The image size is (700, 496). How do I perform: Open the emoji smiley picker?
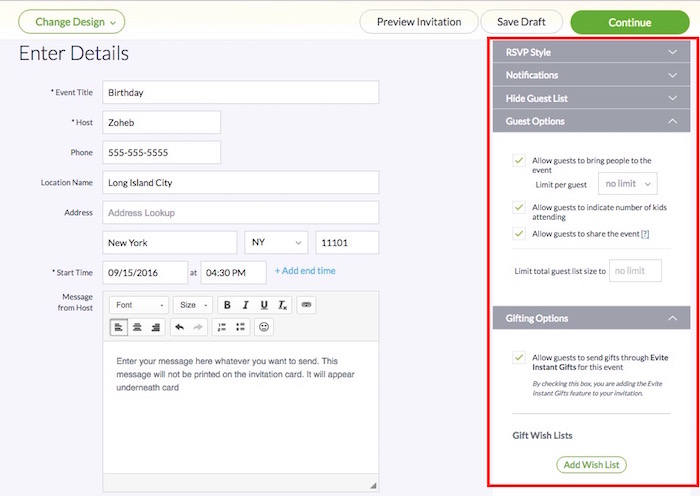pyautogui.click(x=264, y=327)
